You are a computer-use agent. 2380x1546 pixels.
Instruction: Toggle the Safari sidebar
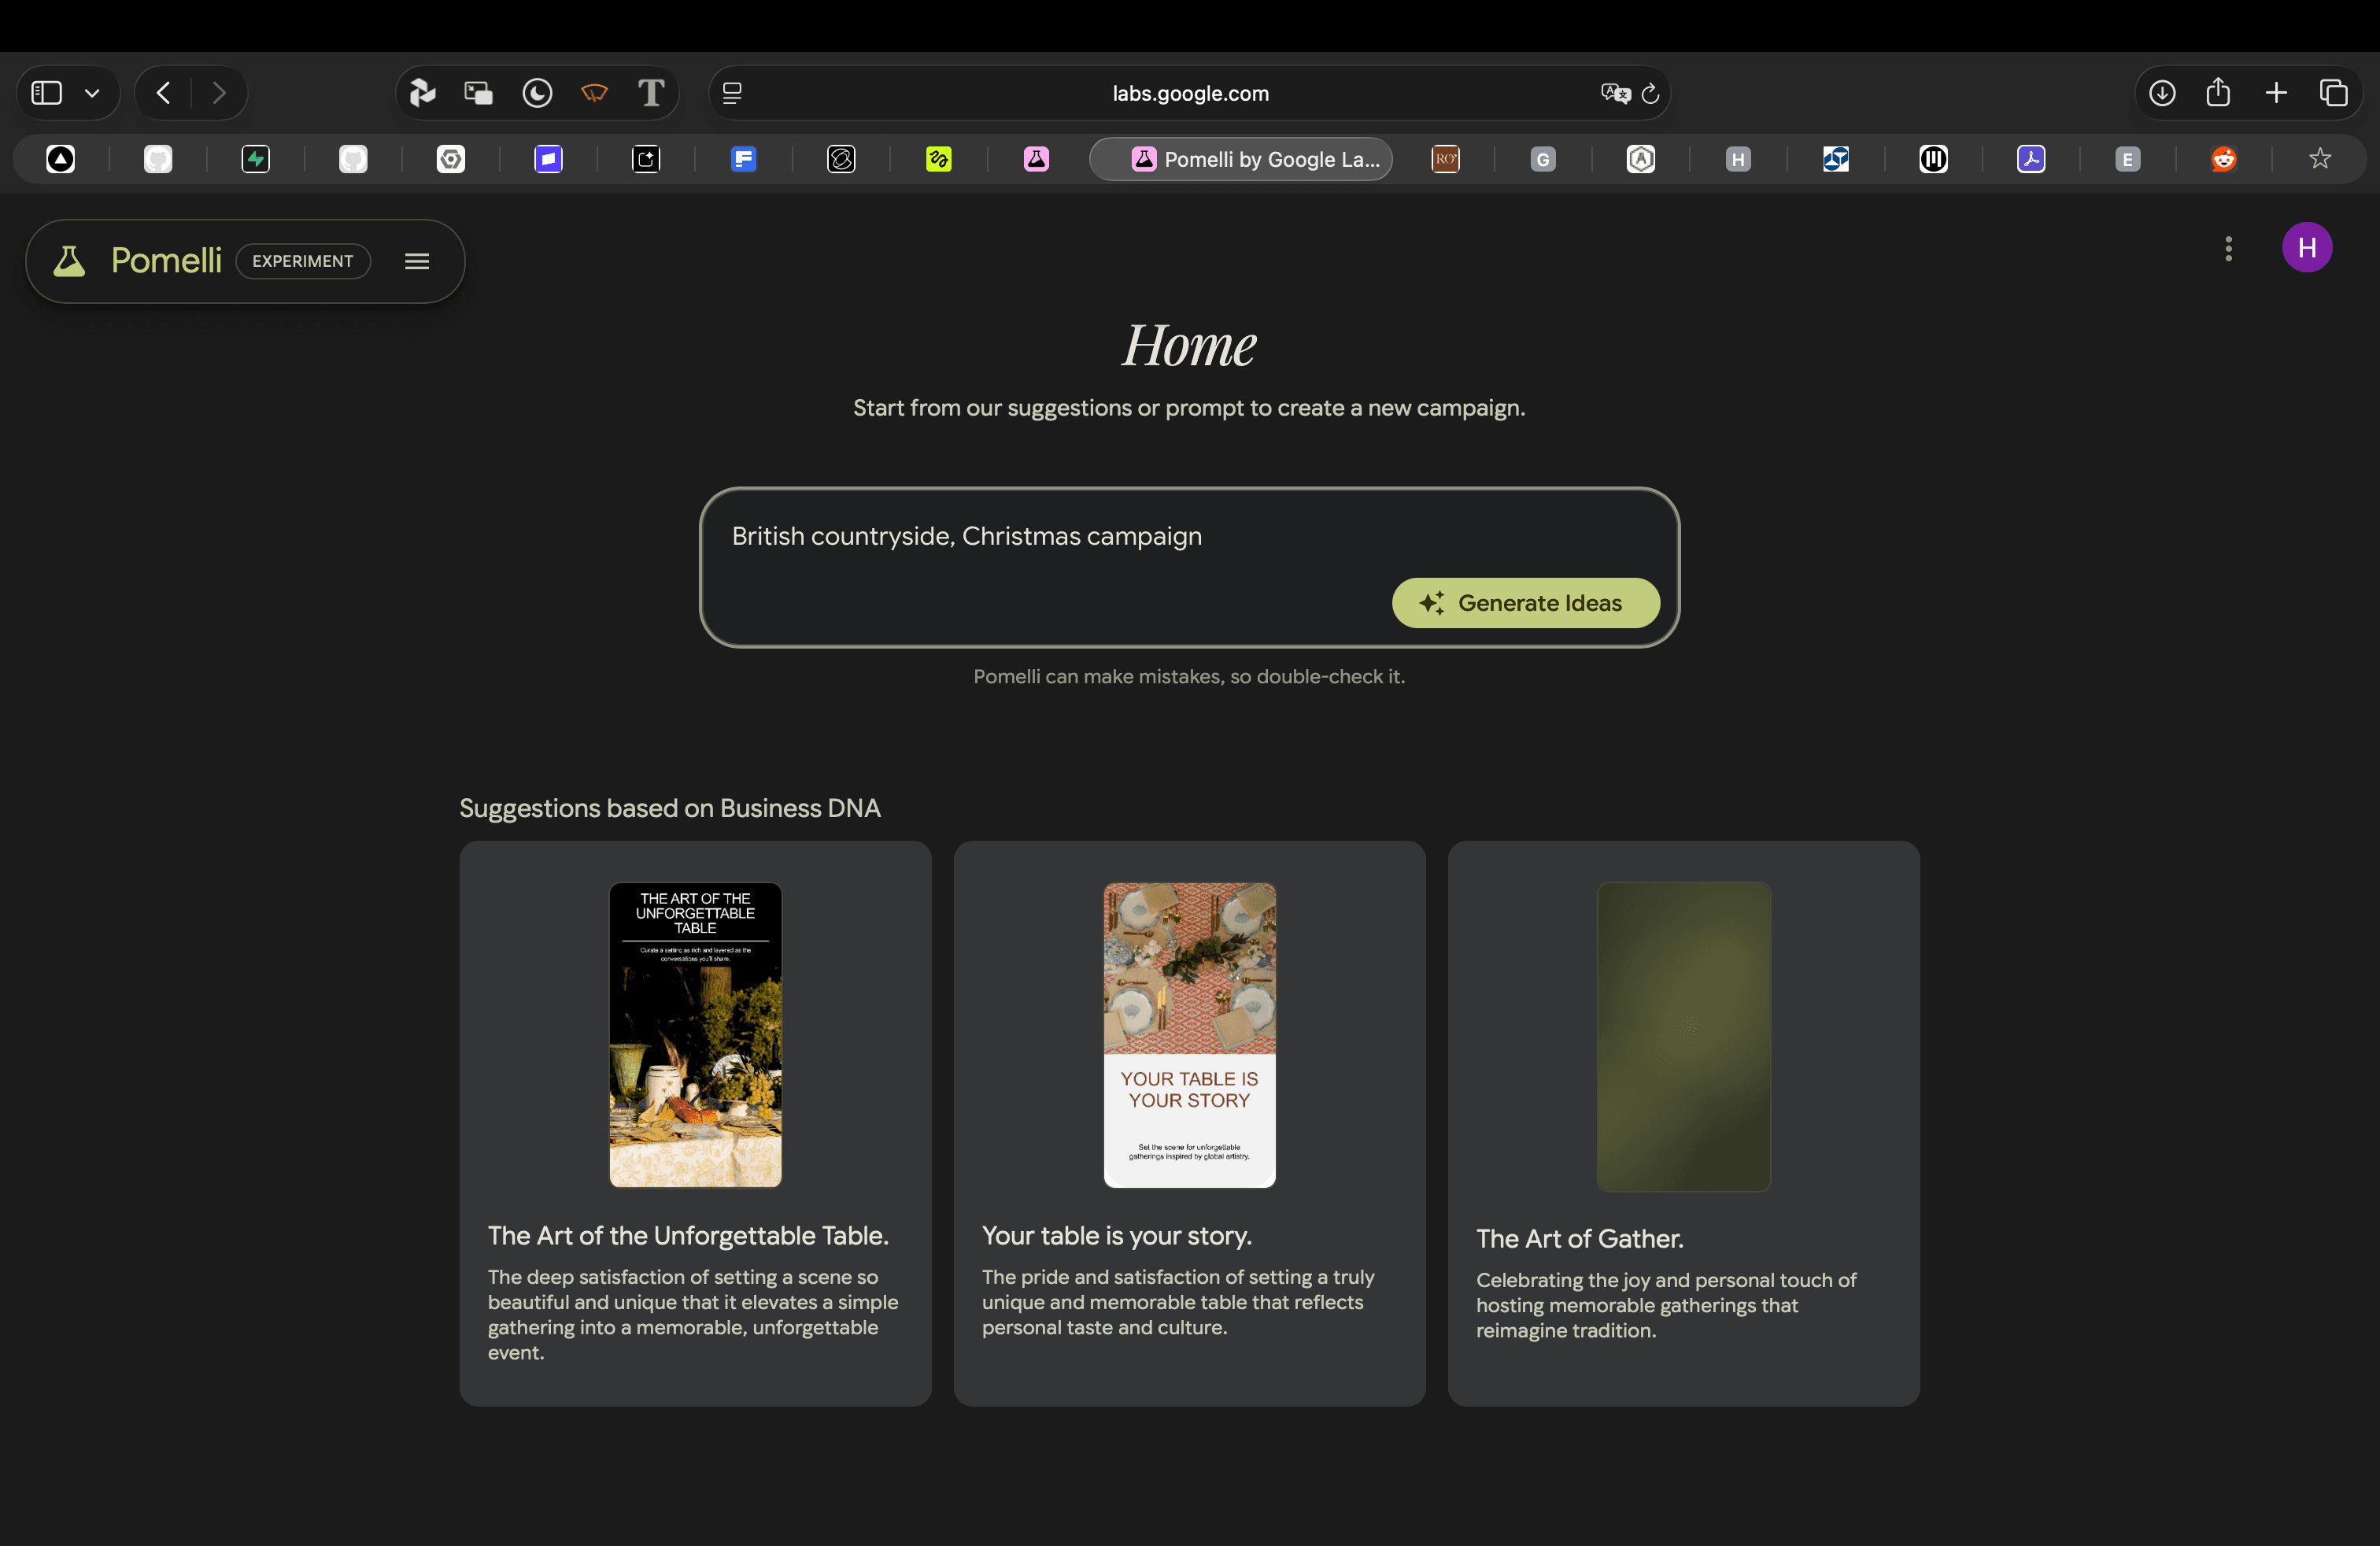tap(47, 93)
